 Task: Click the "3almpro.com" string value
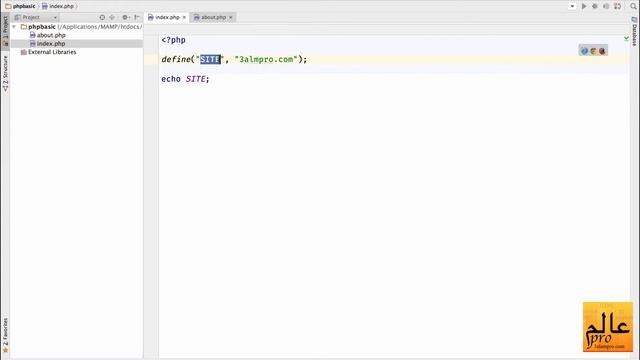266,59
